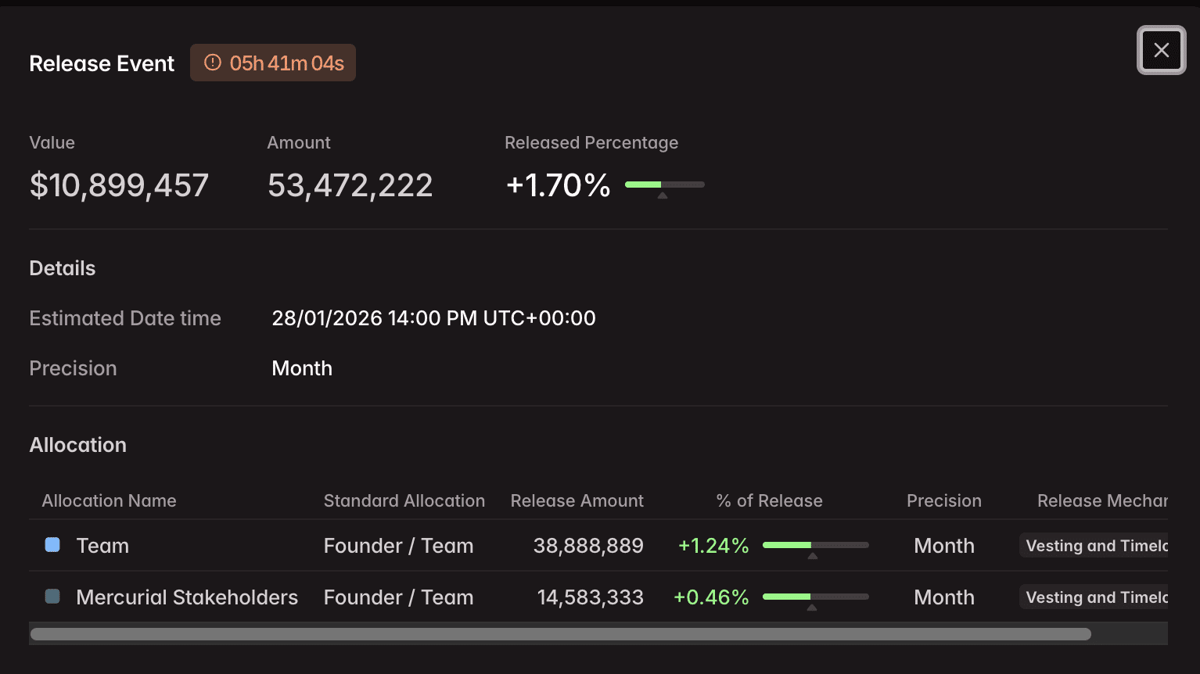Click the Precision column header in the table
Screen dimensions: 1200x674
coord(944,501)
